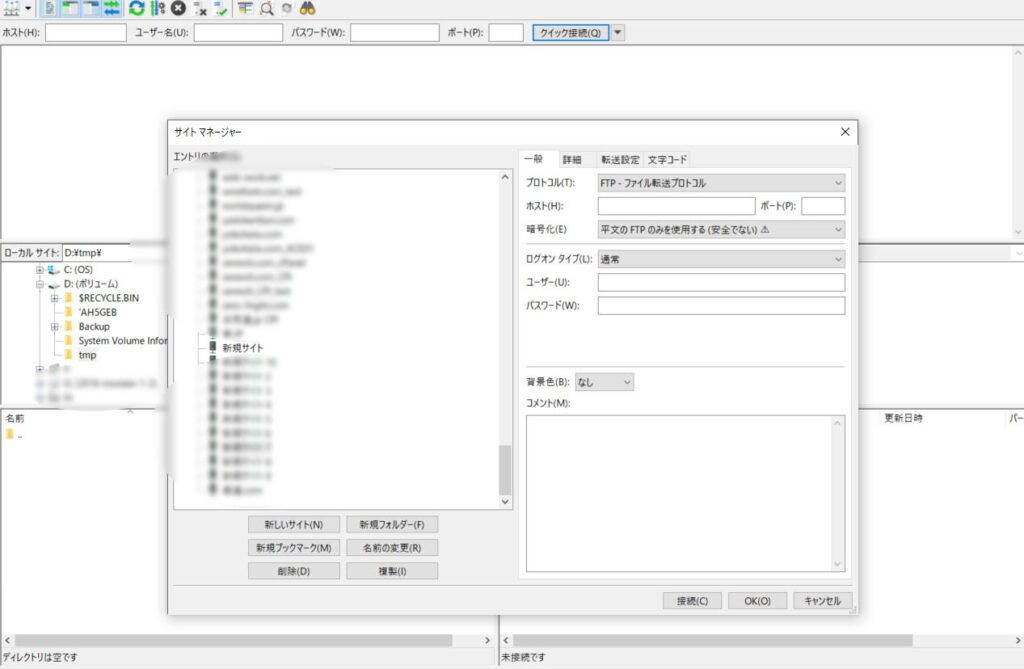Viewport: 1024px width, 669px height.
Task: Click the 名前の変更(R) button
Action: [392, 547]
